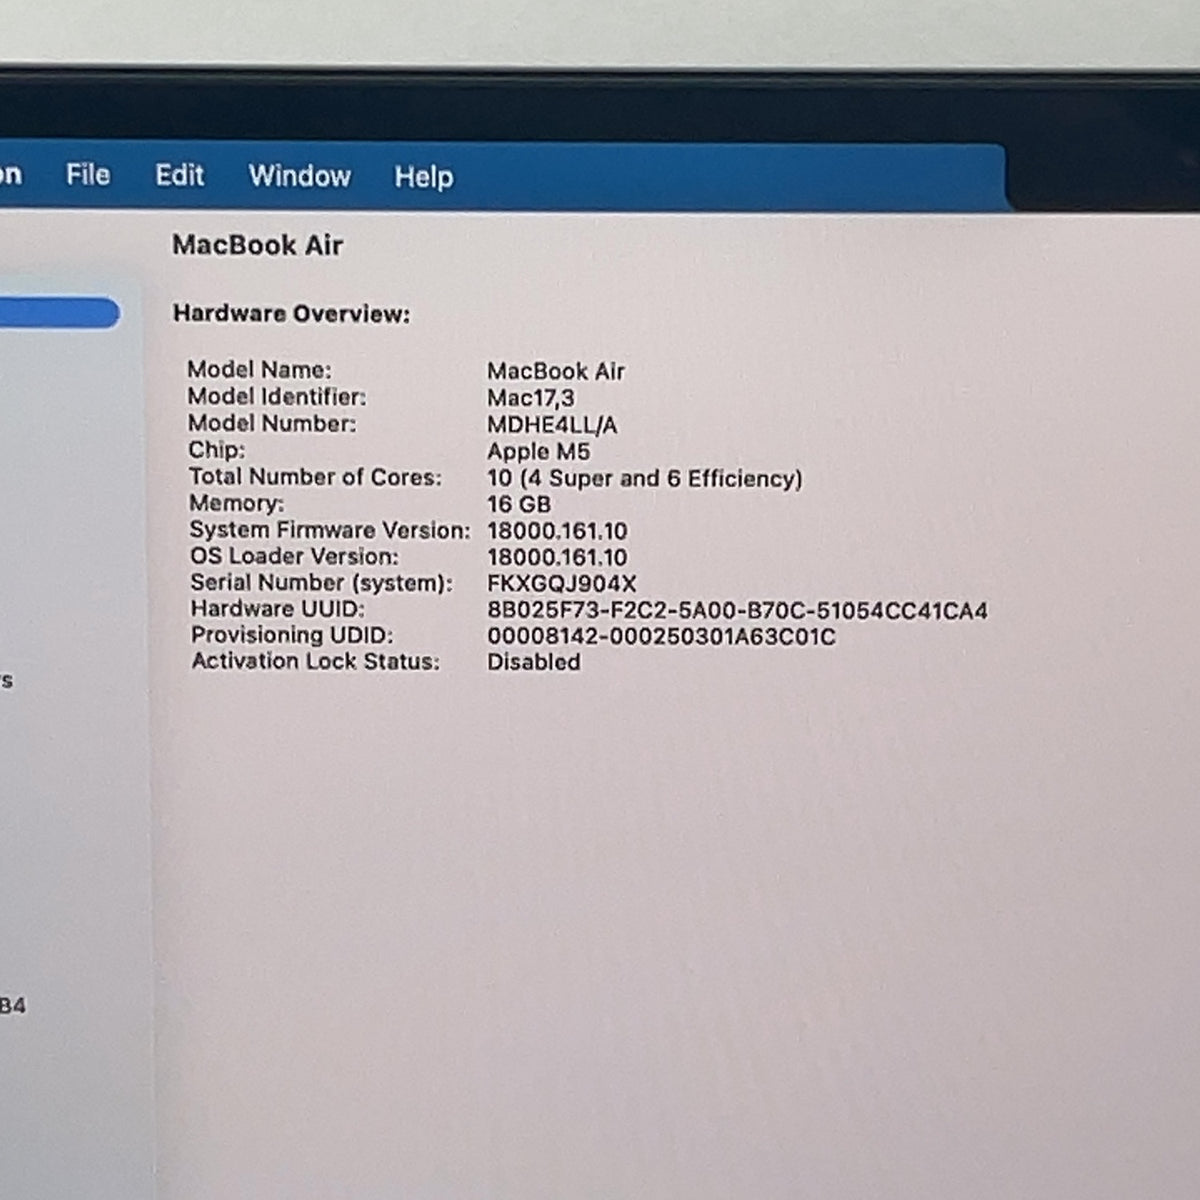This screenshot has width=1200, height=1200.
Task: Select the value 16 GB
Action: [x=519, y=505]
